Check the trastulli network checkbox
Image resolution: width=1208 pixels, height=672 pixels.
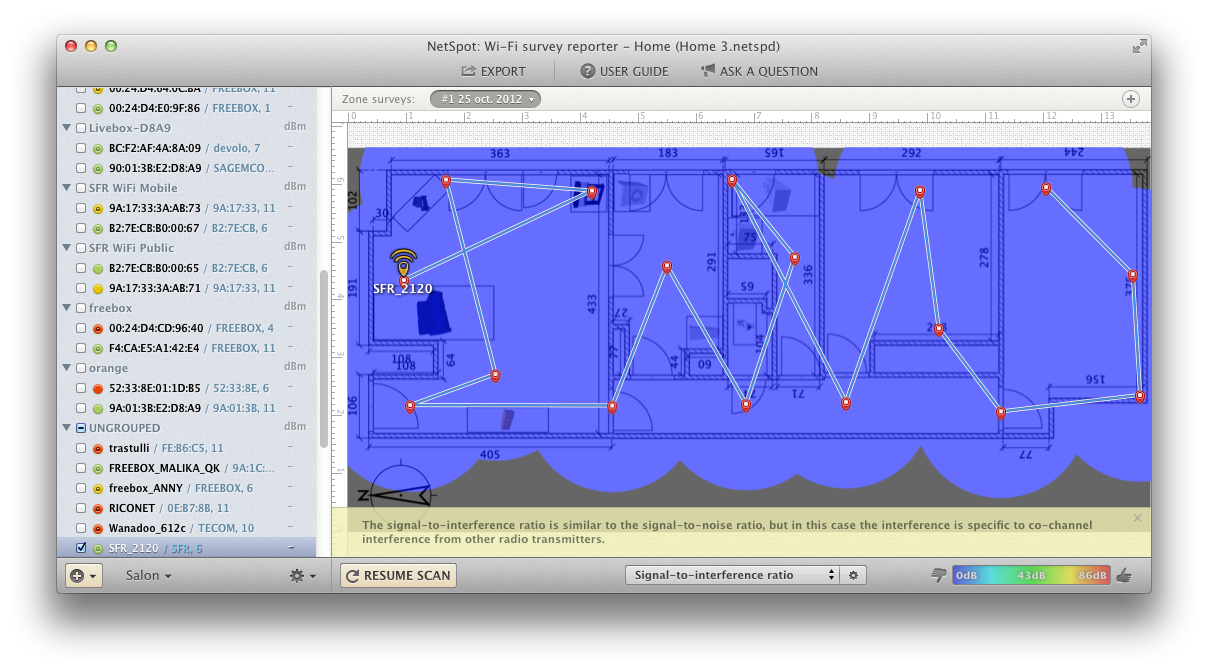pyautogui.click(x=81, y=448)
